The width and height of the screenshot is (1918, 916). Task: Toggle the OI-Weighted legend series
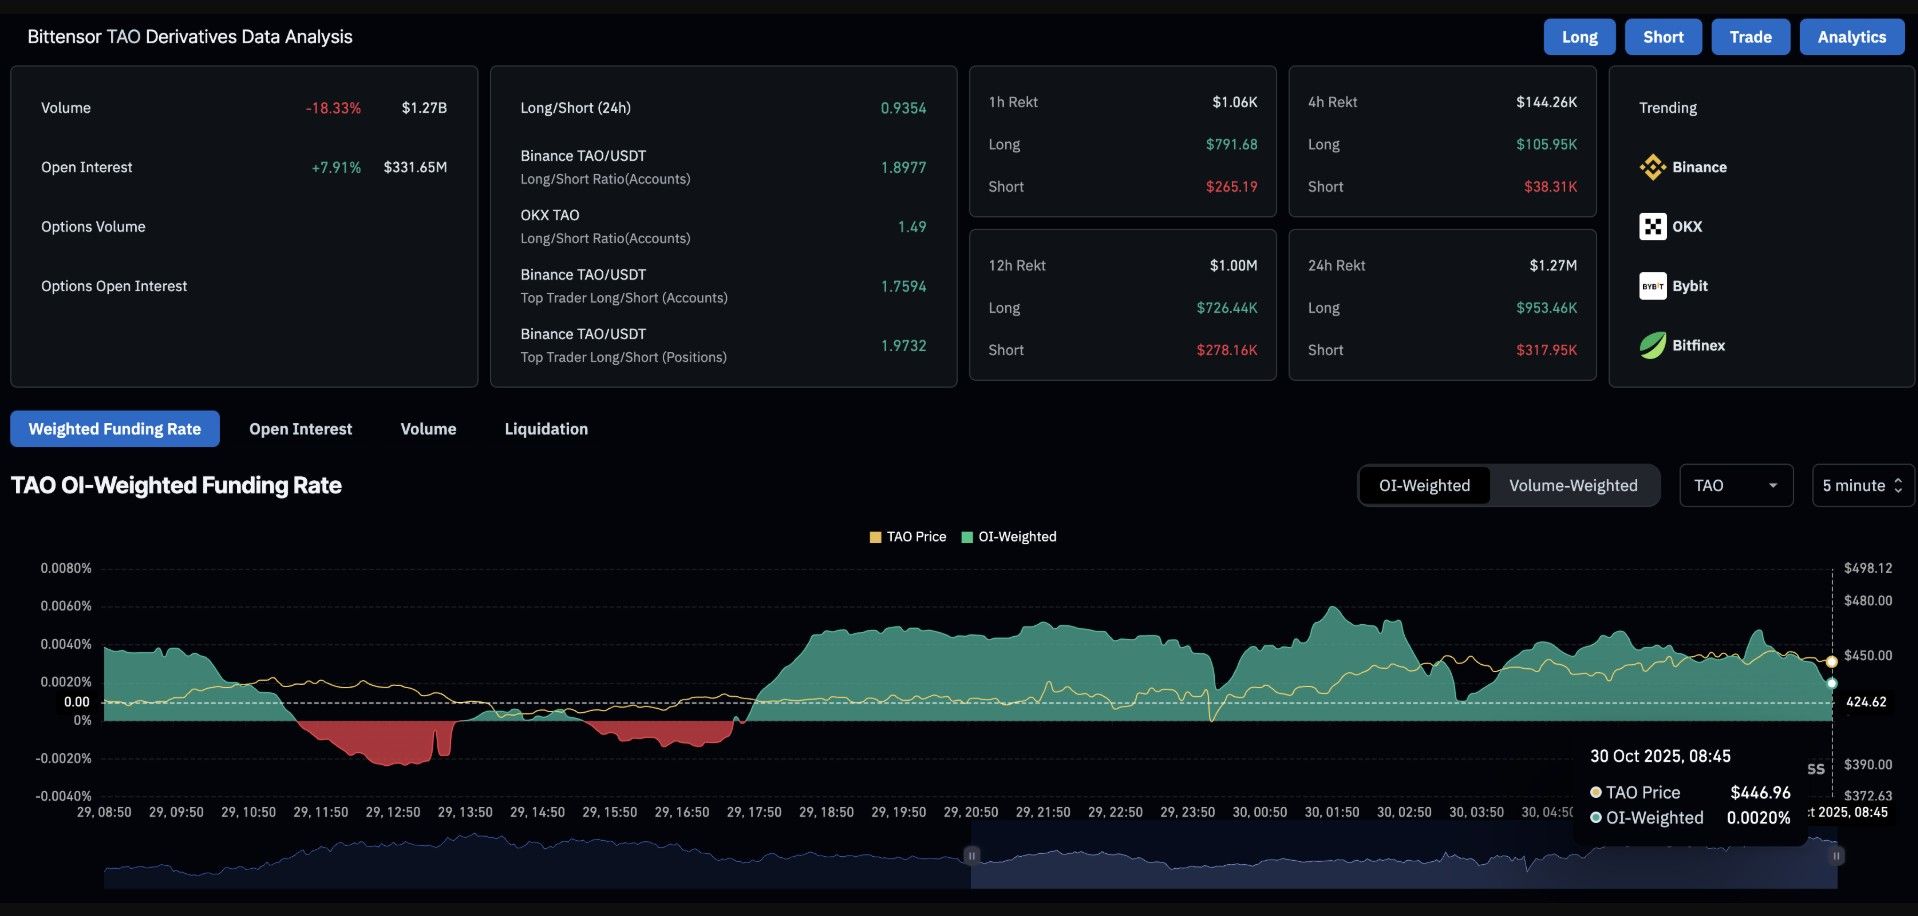1008,537
